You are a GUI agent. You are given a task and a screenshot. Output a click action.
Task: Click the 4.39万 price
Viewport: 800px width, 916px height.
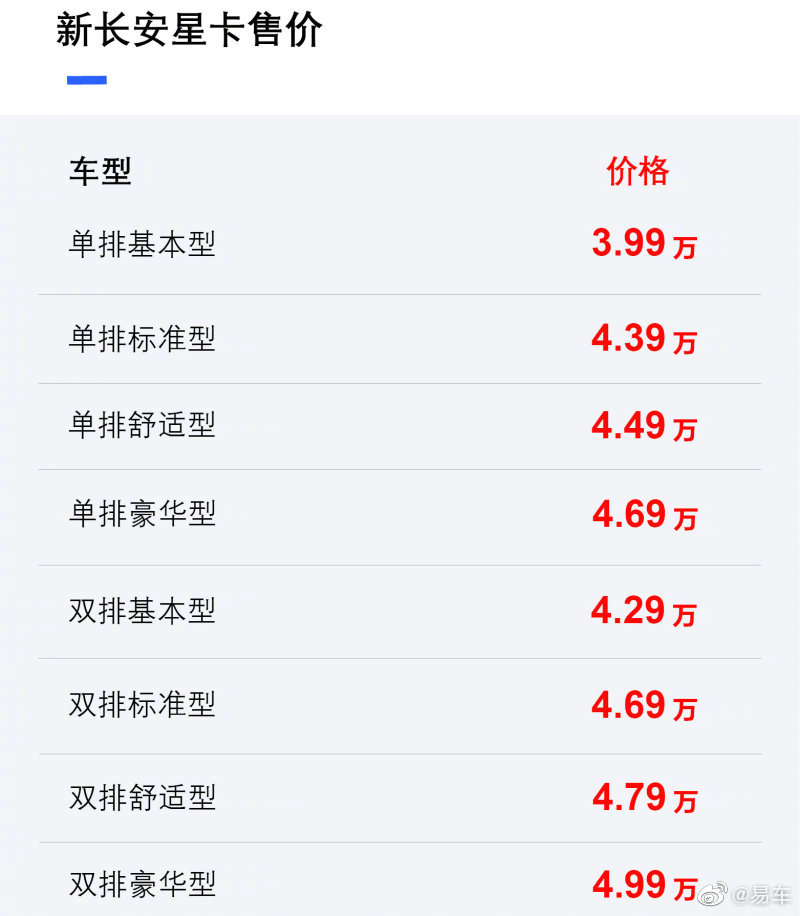tap(644, 339)
